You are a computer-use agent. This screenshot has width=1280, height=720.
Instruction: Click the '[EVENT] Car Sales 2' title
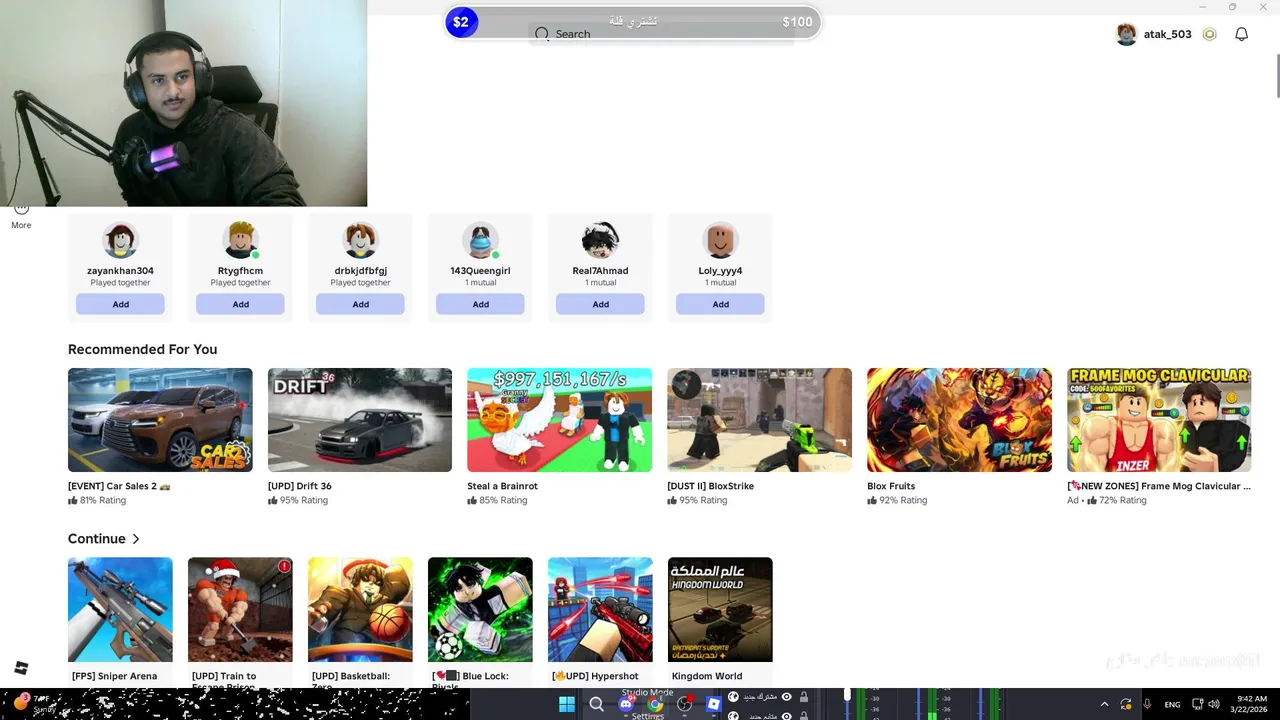[x=119, y=486]
